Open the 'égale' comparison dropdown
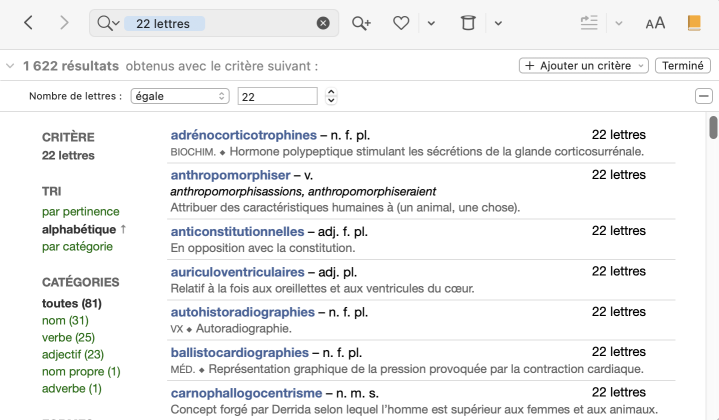719x420 pixels. click(180, 96)
